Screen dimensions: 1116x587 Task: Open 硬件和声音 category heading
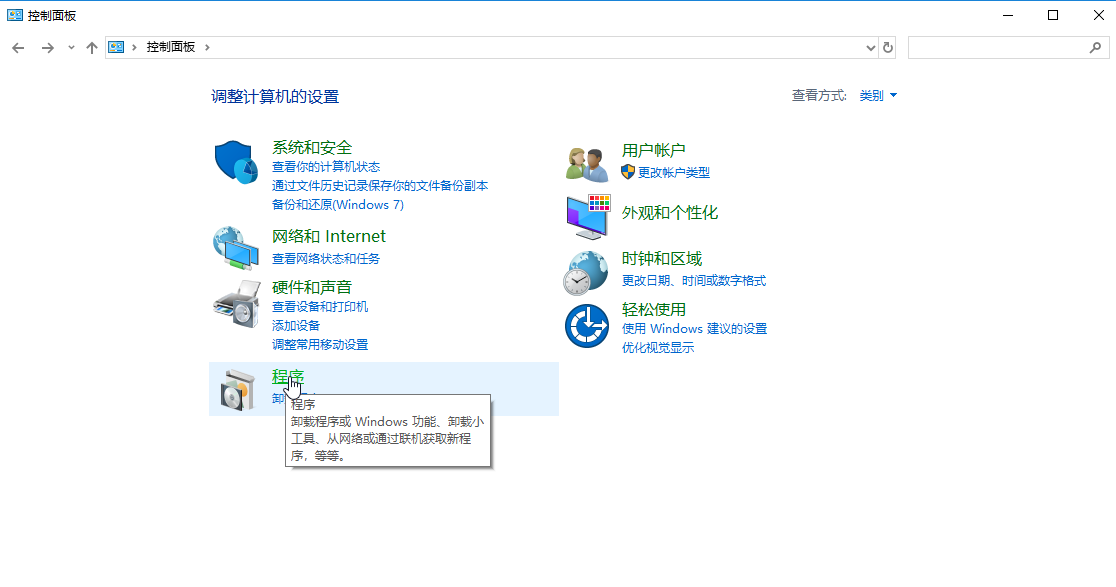click(x=312, y=287)
